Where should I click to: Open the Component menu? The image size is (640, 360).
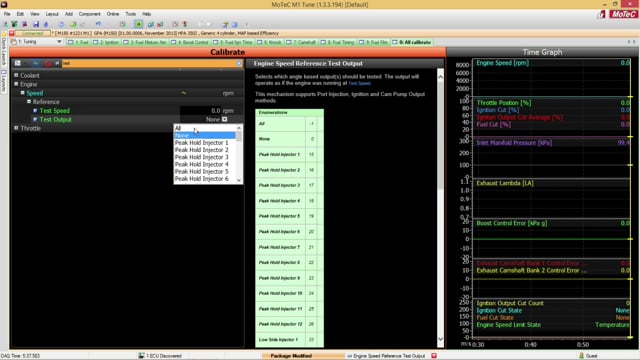pos(89,14)
